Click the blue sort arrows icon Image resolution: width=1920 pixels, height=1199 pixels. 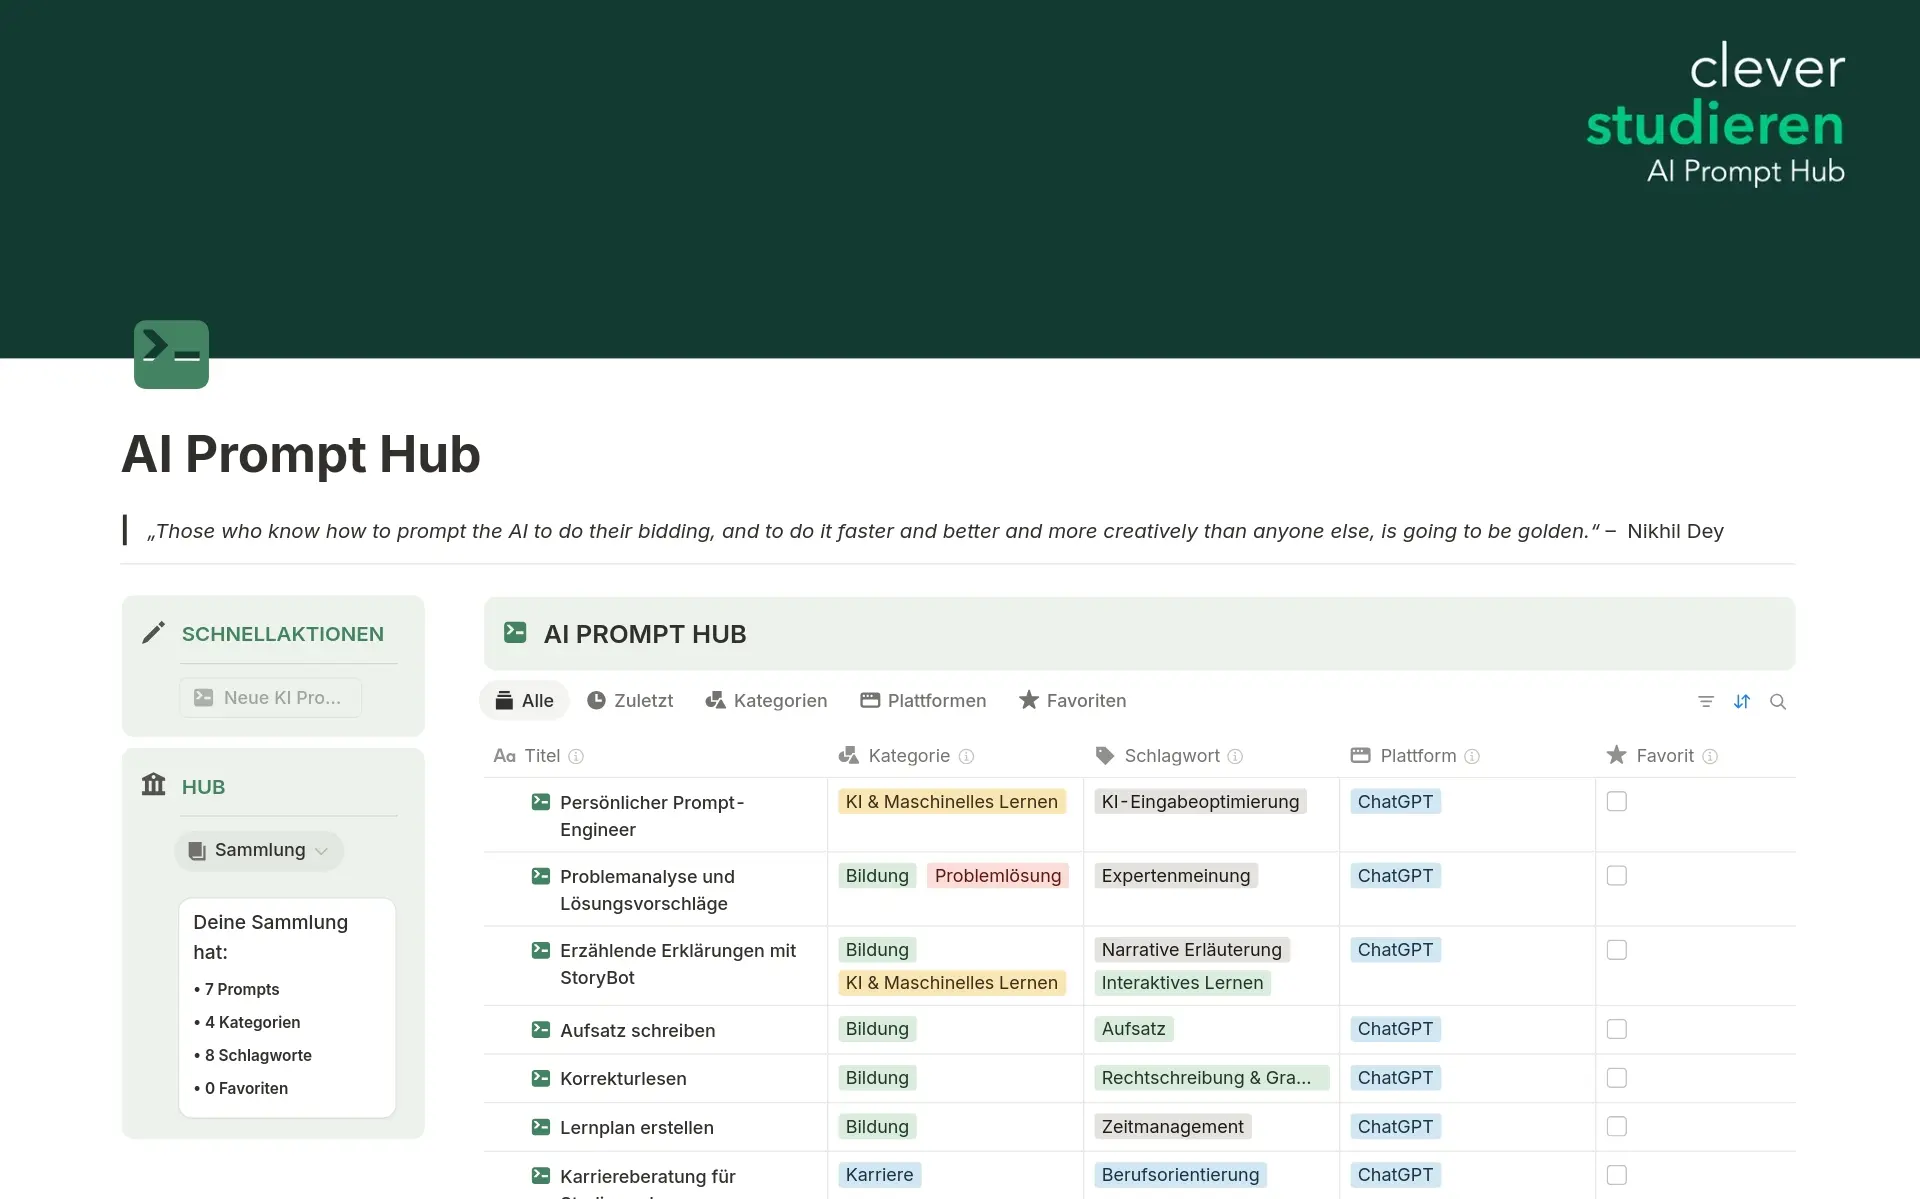point(1741,702)
